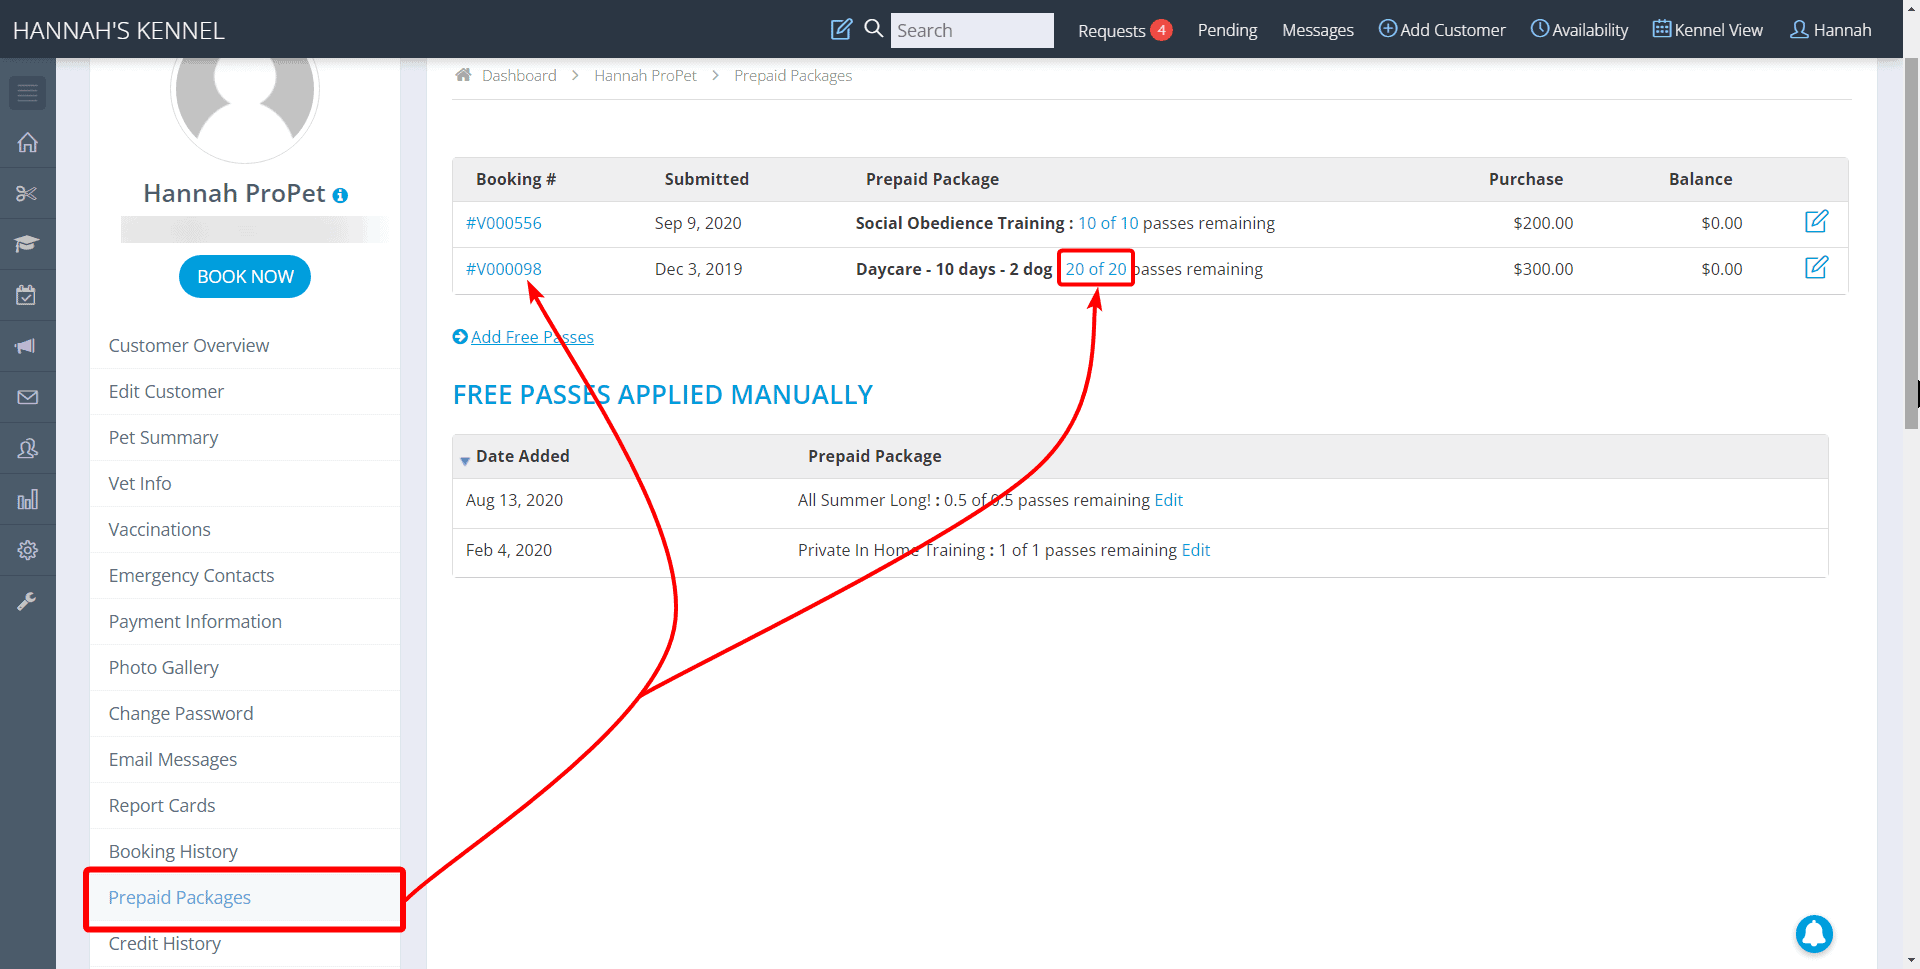Open the bar chart reports icon
1920x969 pixels.
point(27,499)
